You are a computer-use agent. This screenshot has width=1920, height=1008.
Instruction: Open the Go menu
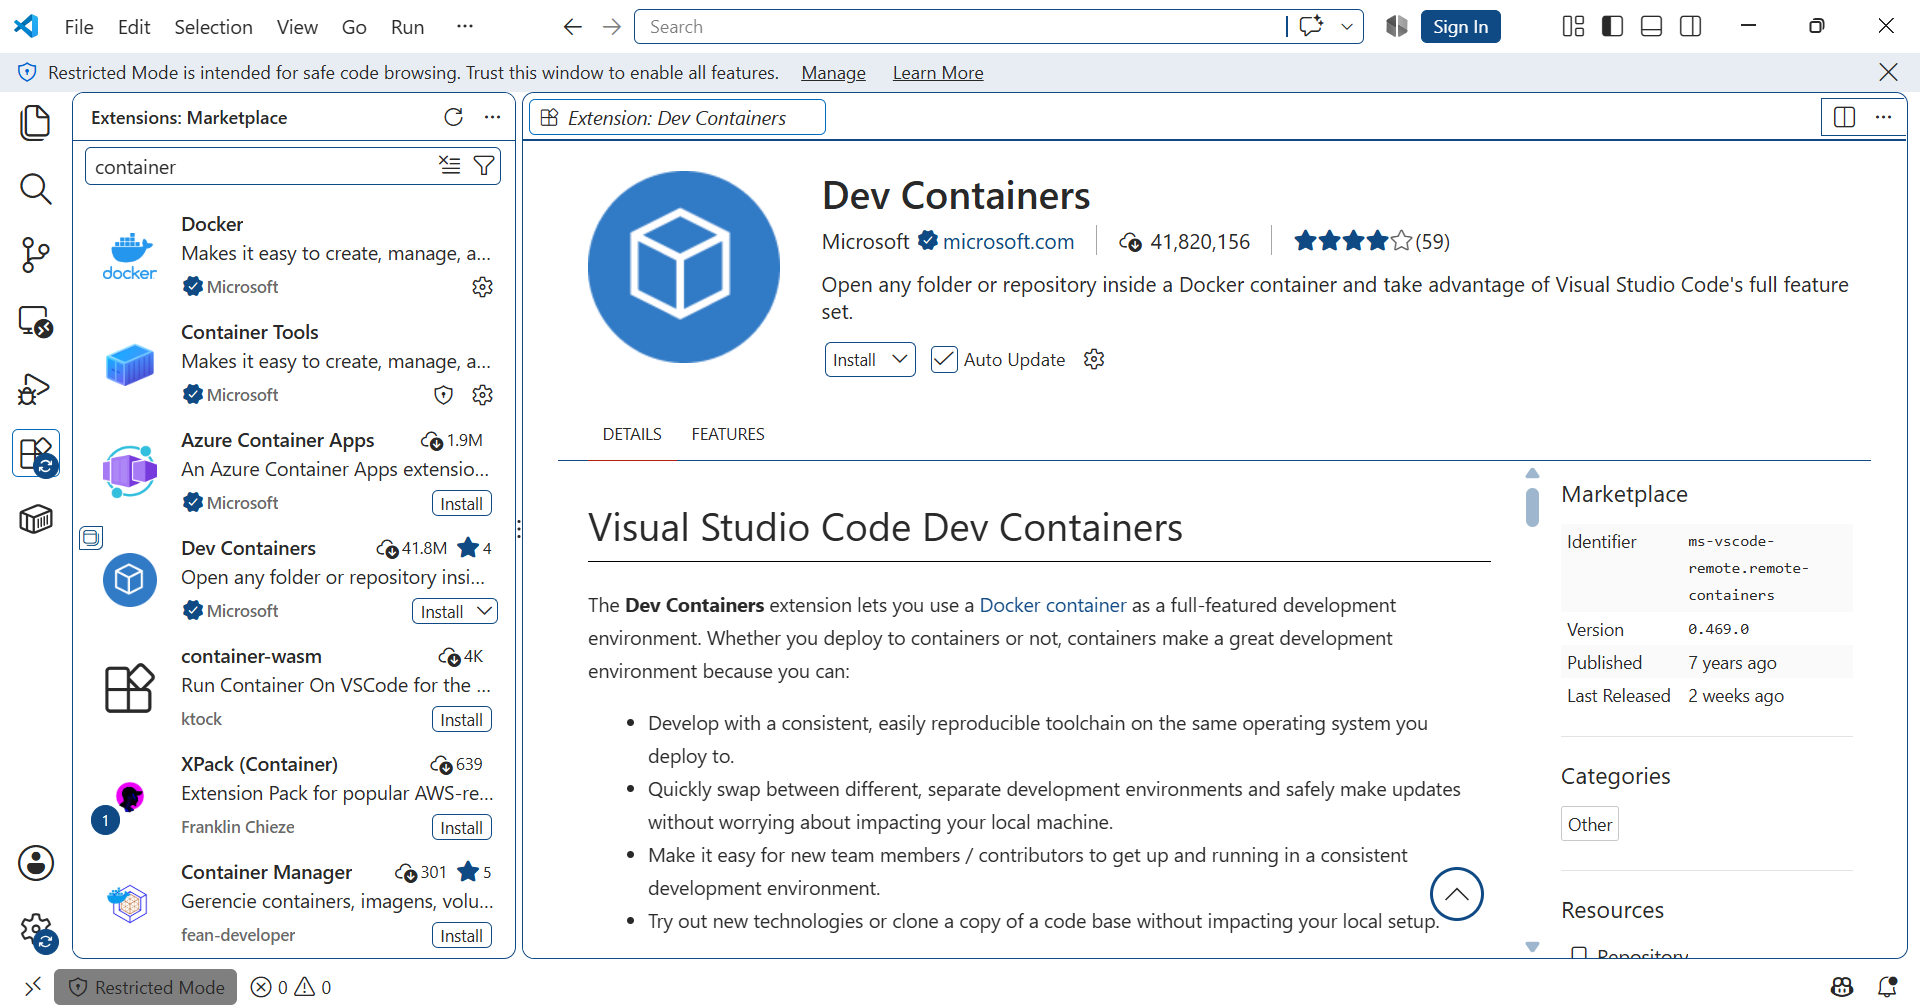(x=354, y=27)
